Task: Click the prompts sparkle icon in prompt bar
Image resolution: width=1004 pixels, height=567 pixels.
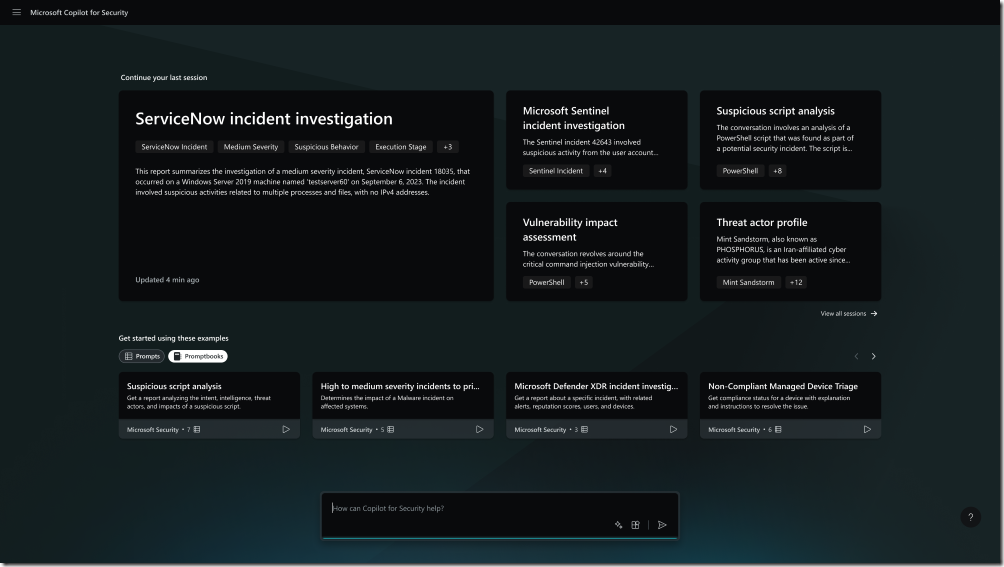Action: click(x=619, y=525)
